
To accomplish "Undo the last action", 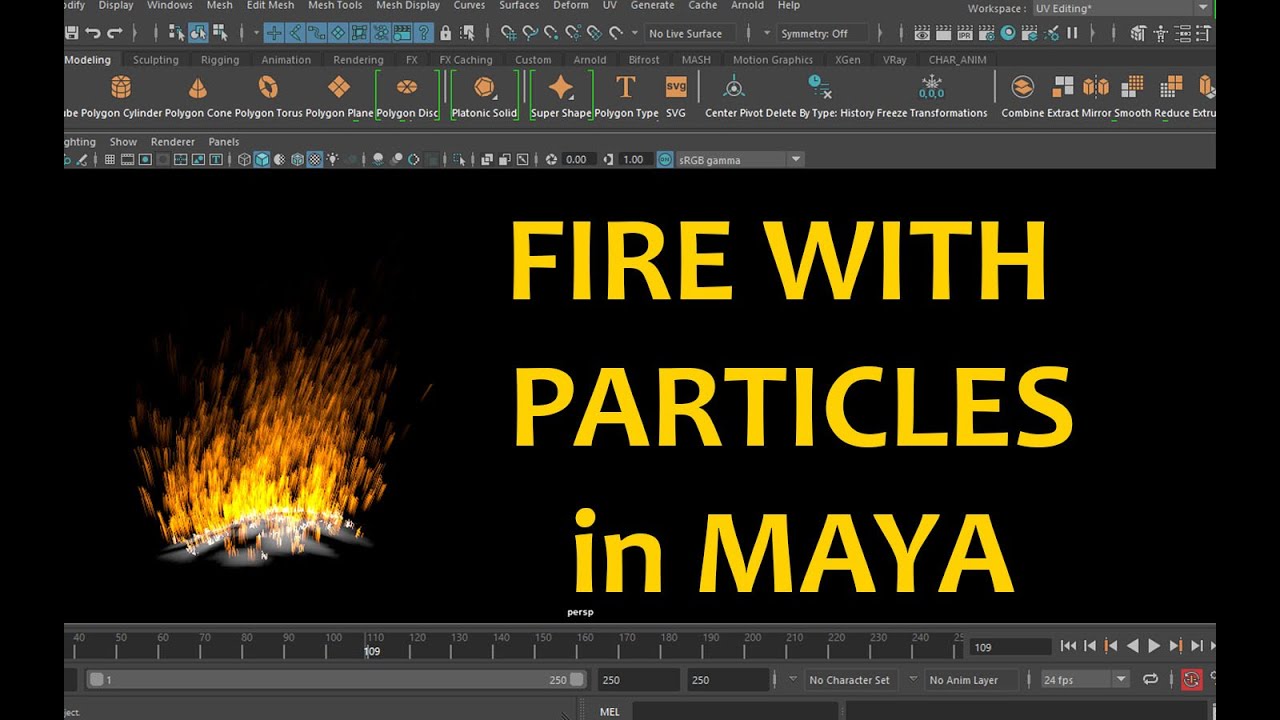I will click(93, 33).
